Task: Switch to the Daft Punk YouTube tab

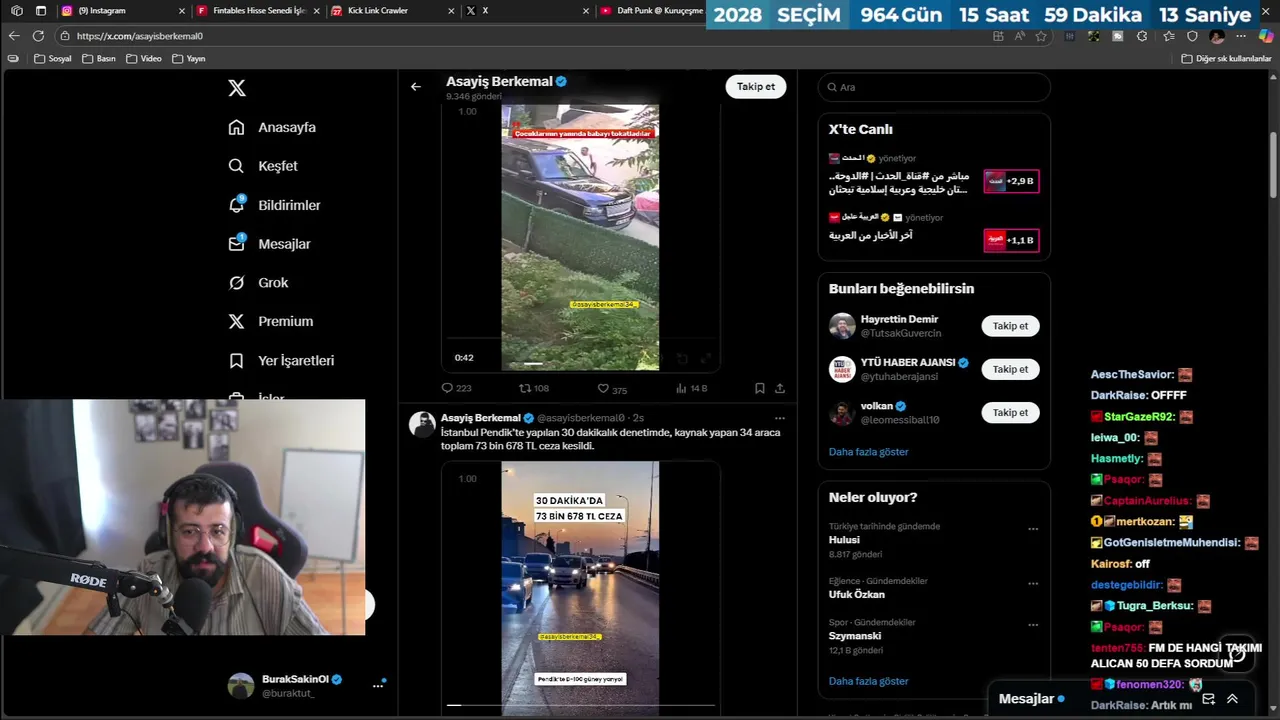Action: click(652, 11)
